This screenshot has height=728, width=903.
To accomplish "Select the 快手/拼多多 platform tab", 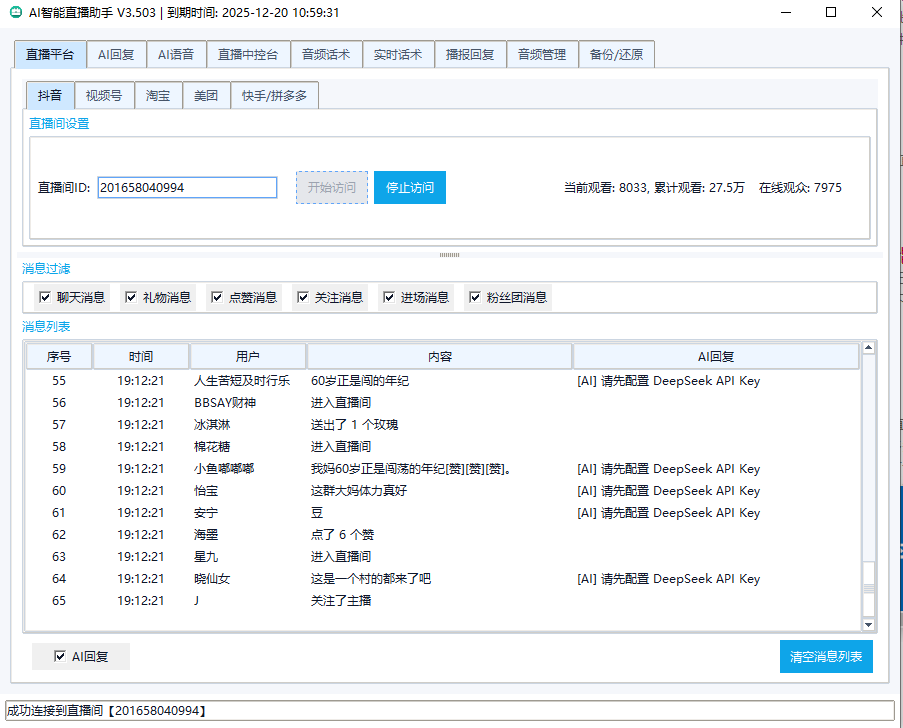I will pyautogui.click(x=274, y=94).
